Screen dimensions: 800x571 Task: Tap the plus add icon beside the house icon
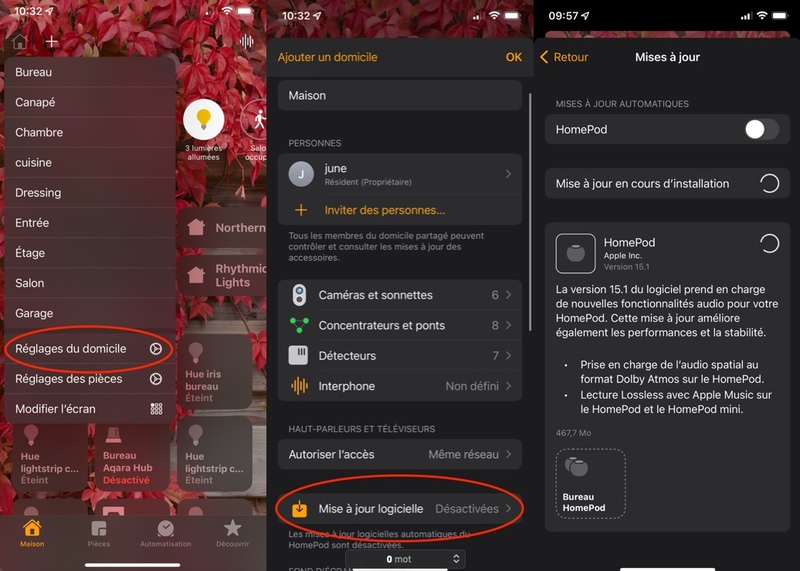click(x=52, y=41)
